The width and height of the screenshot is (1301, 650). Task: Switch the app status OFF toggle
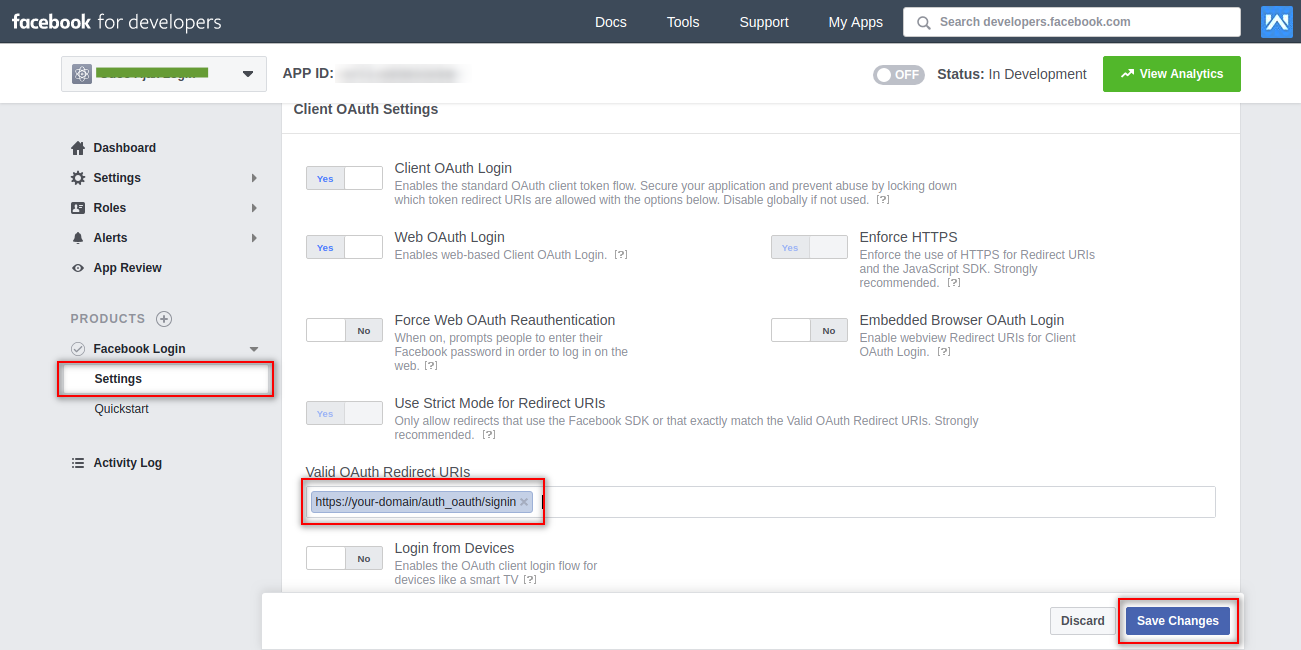(x=898, y=74)
